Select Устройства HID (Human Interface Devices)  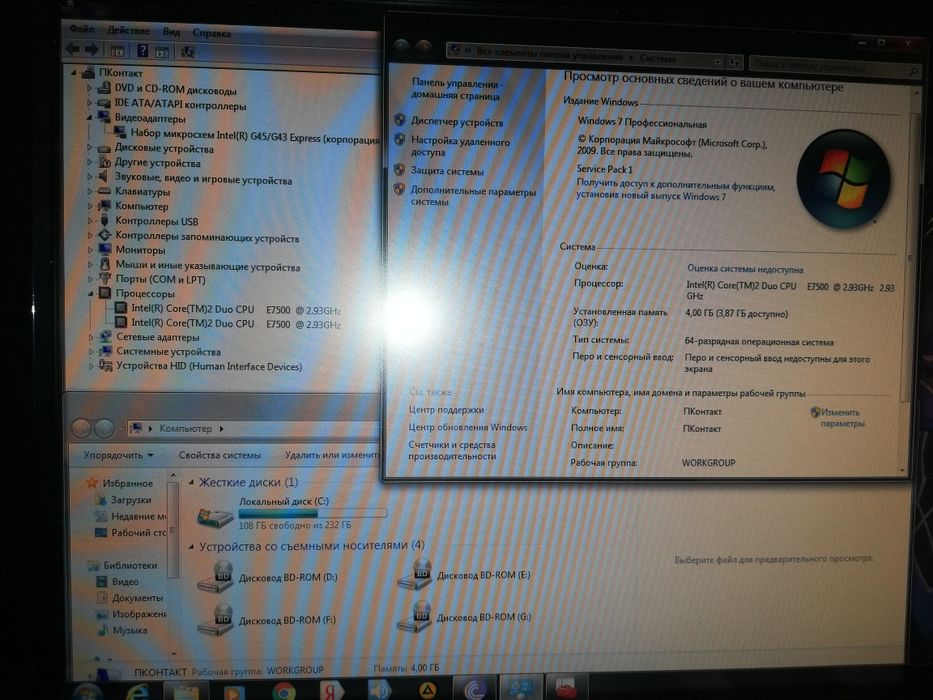[209, 365]
